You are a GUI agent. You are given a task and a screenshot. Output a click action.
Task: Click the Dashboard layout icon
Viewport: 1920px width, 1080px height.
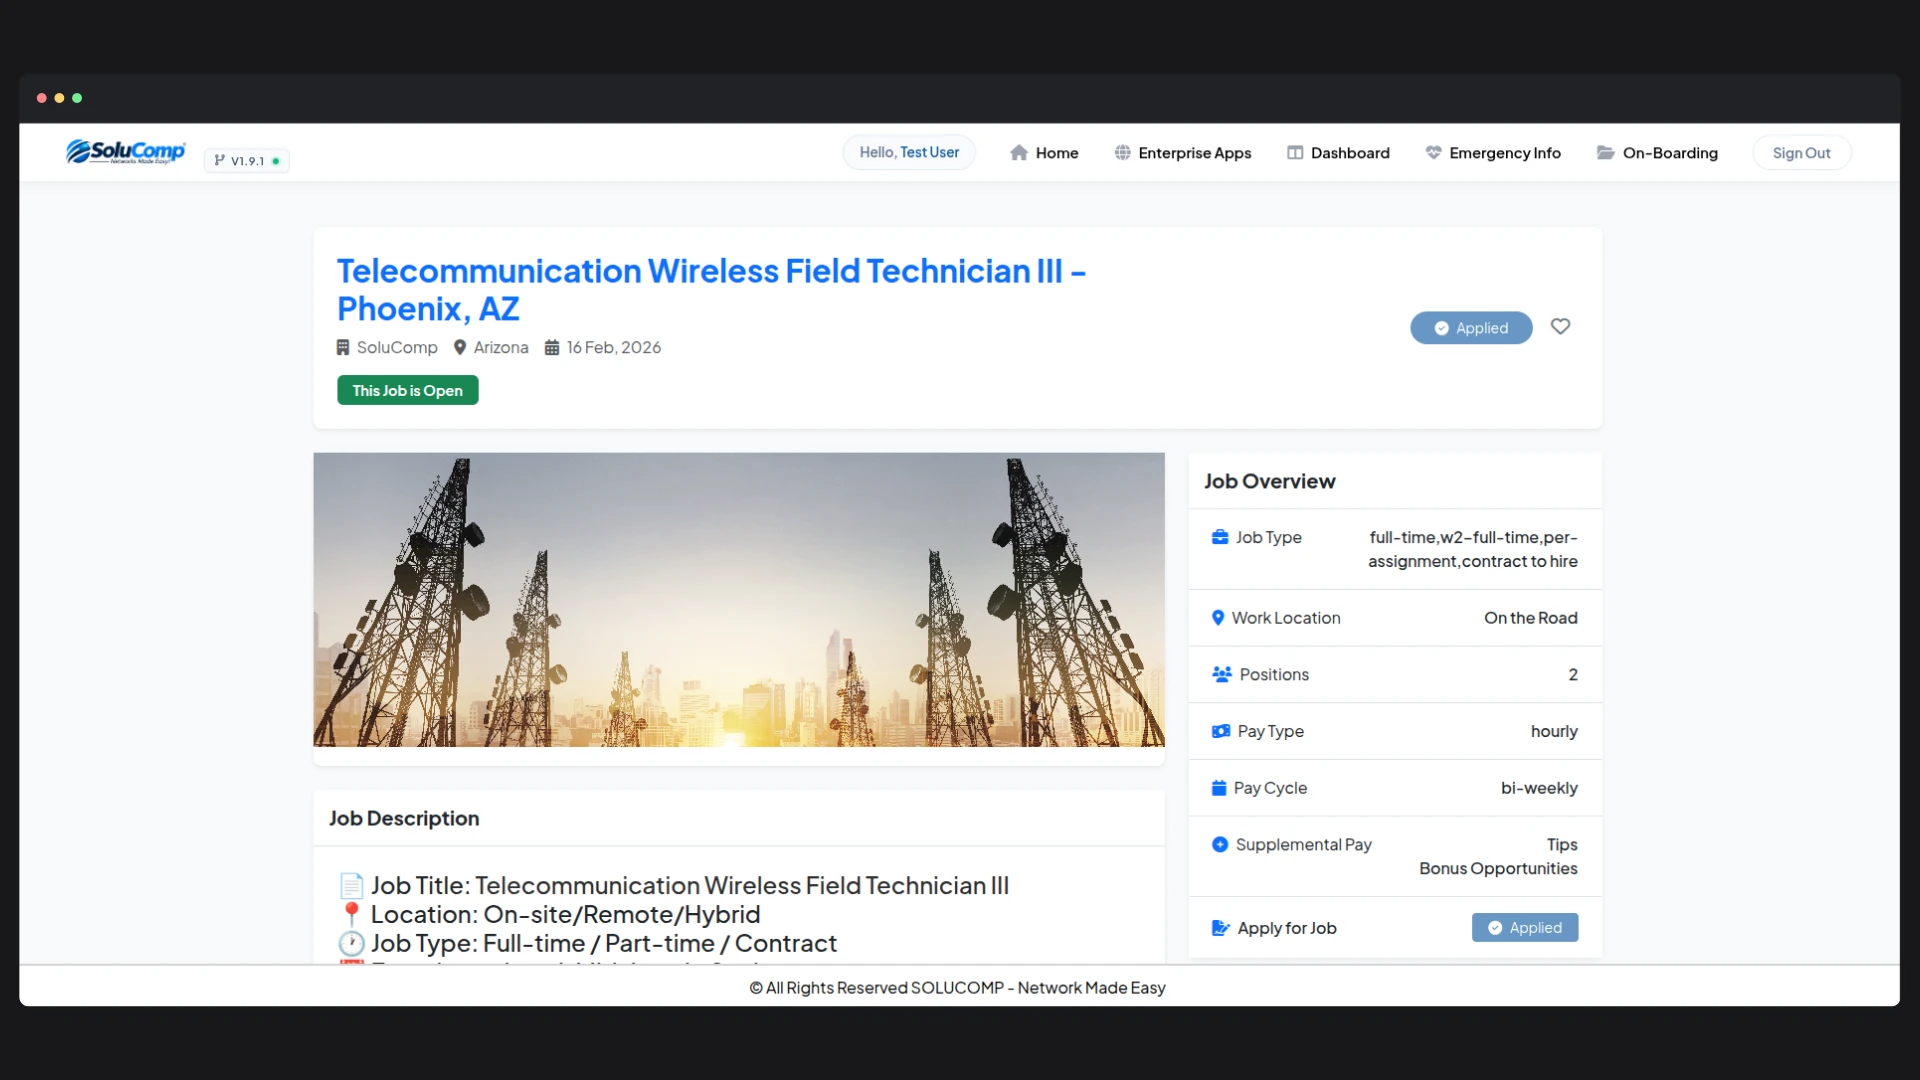click(1295, 153)
